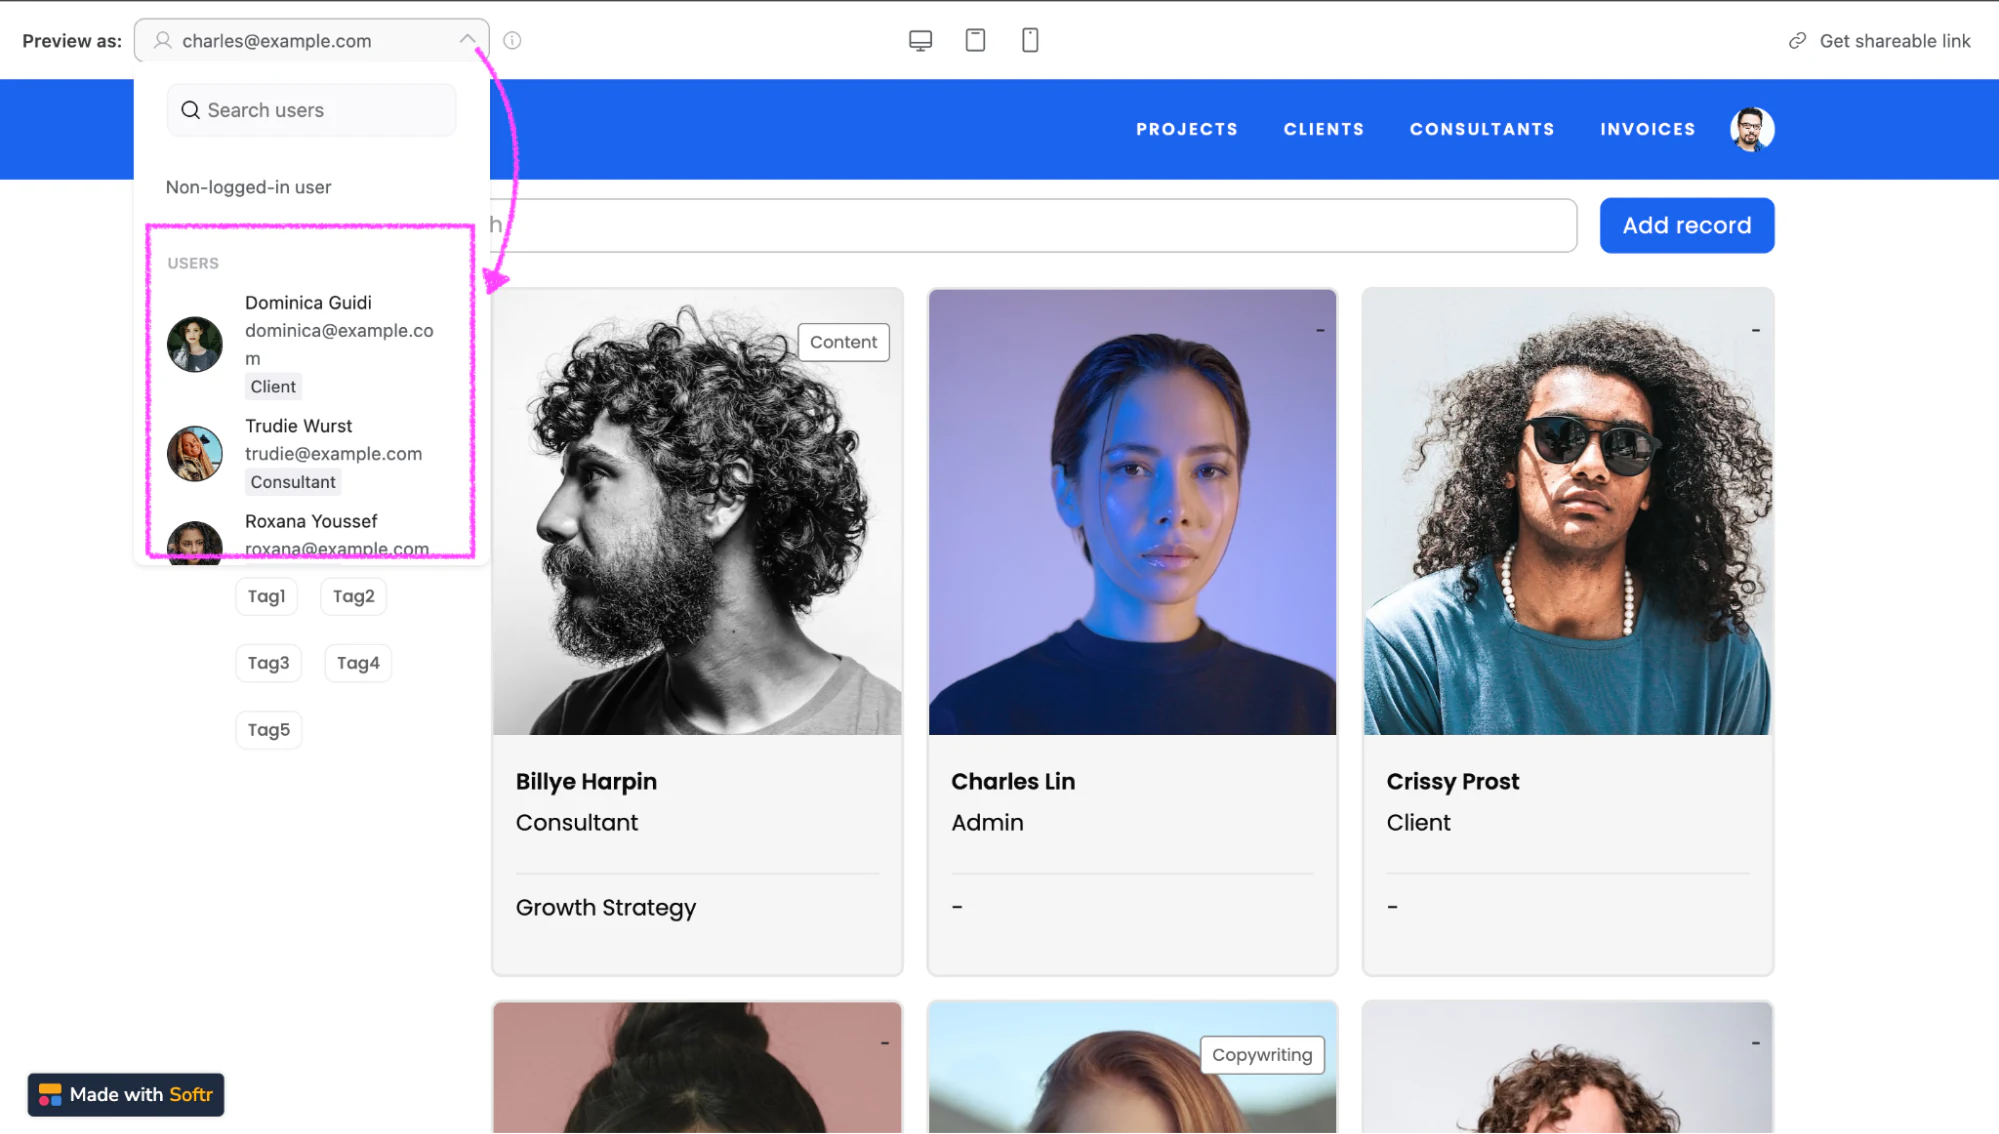The height and width of the screenshot is (1134, 1999).
Task: Click the Made with Softr badge
Action: coord(126,1094)
